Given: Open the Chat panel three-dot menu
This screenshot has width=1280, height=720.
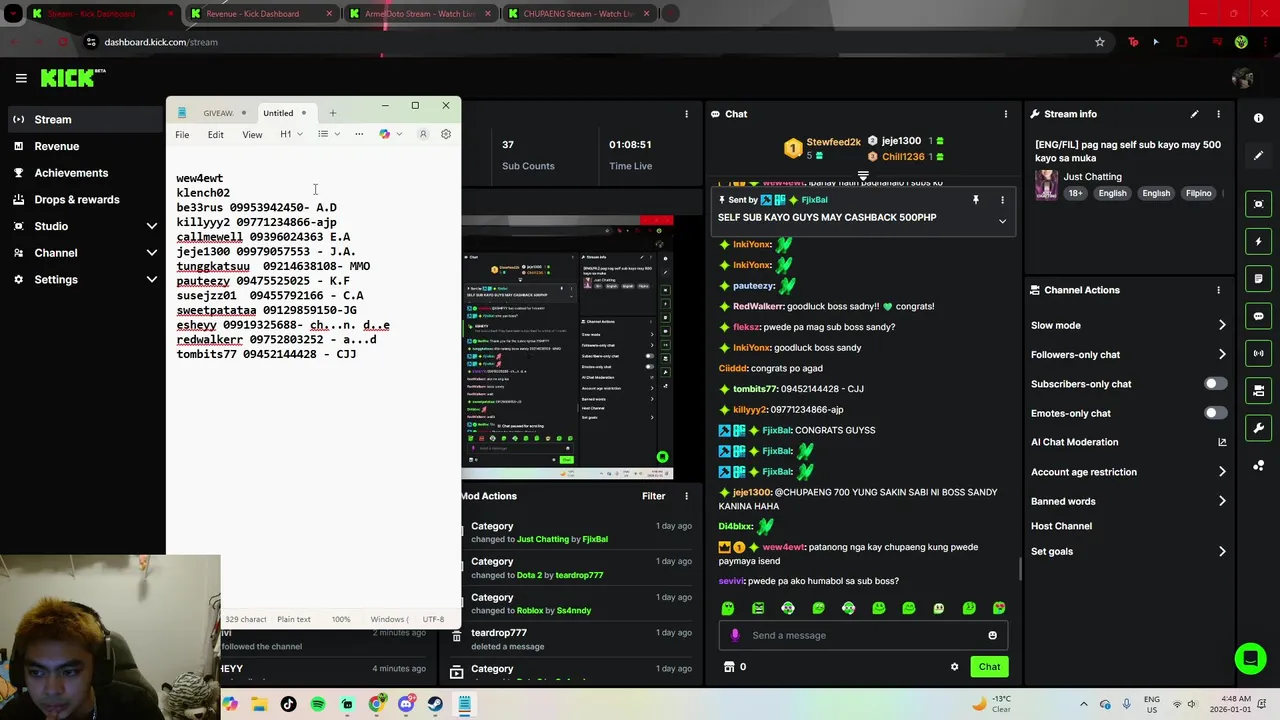Looking at the screenshot, I should [1005, 114].
